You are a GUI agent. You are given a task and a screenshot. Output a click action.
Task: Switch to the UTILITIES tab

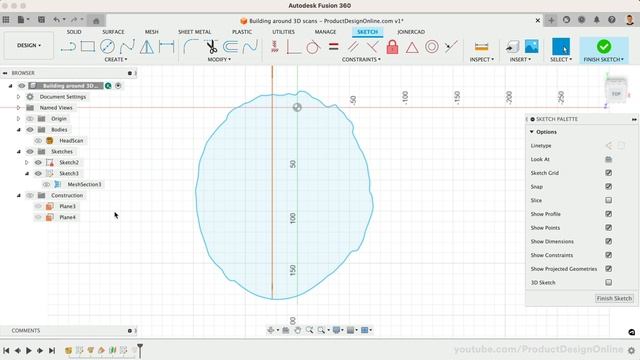[283, 32]
